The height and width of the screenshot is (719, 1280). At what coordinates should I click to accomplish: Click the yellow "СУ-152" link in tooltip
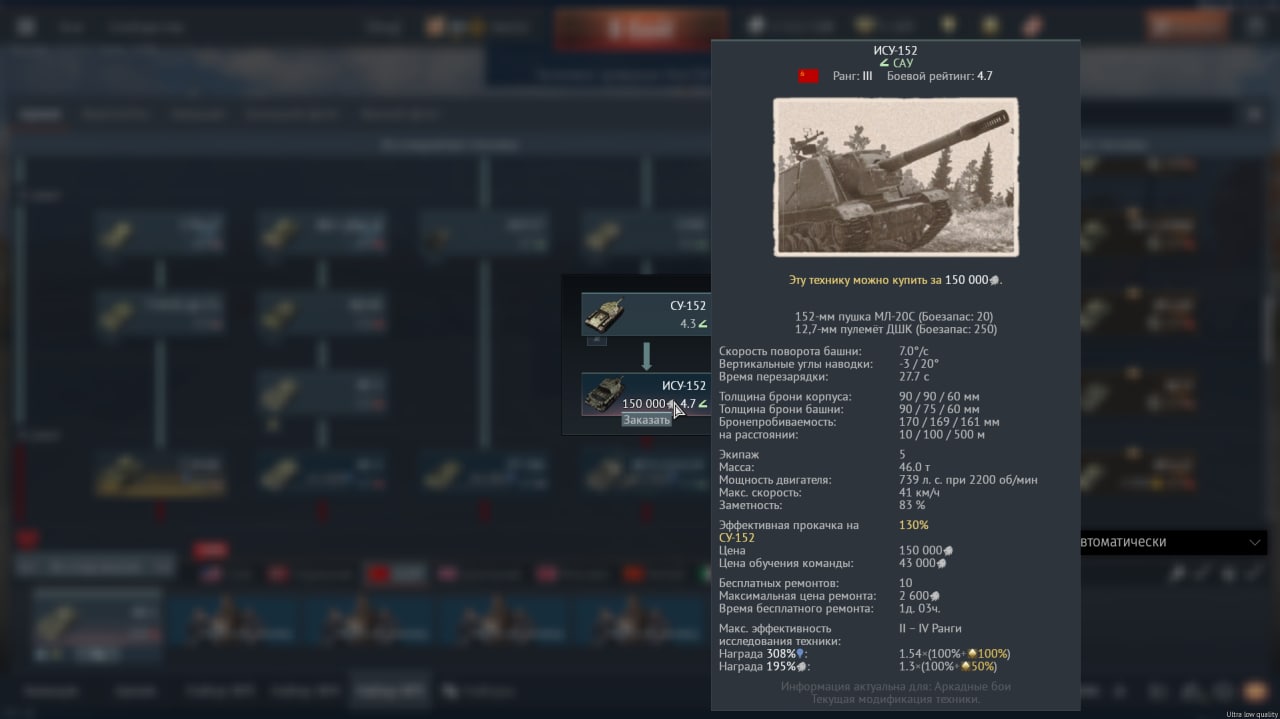737,538
